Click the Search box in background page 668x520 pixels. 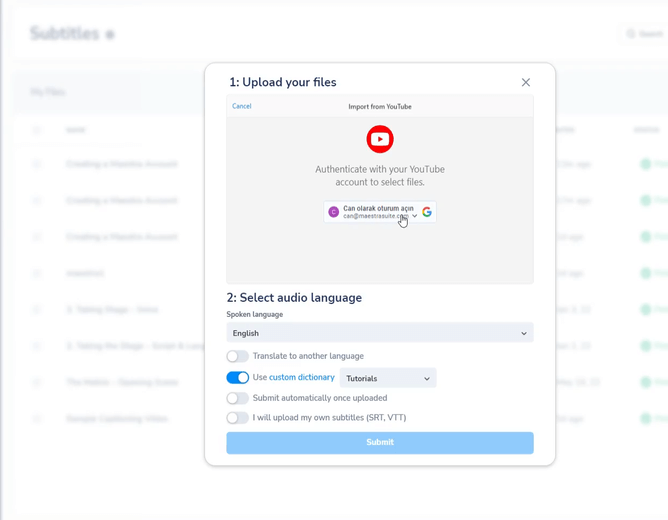pos(644,34)
